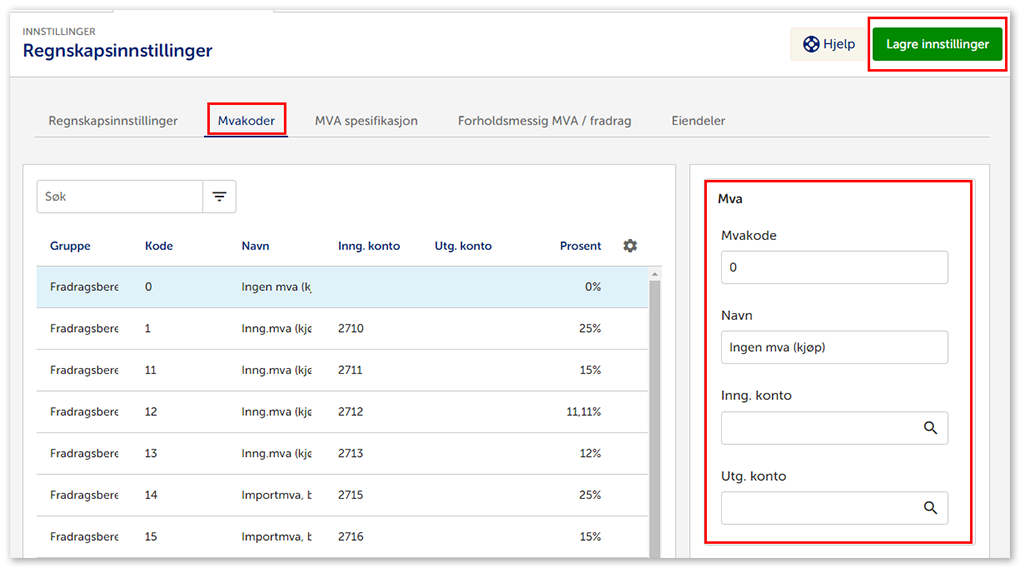The height and width of the screenshot is (568, 1020).
Task: Switch to Regnskapsinnstillinger tab
Action: [113, 121]
